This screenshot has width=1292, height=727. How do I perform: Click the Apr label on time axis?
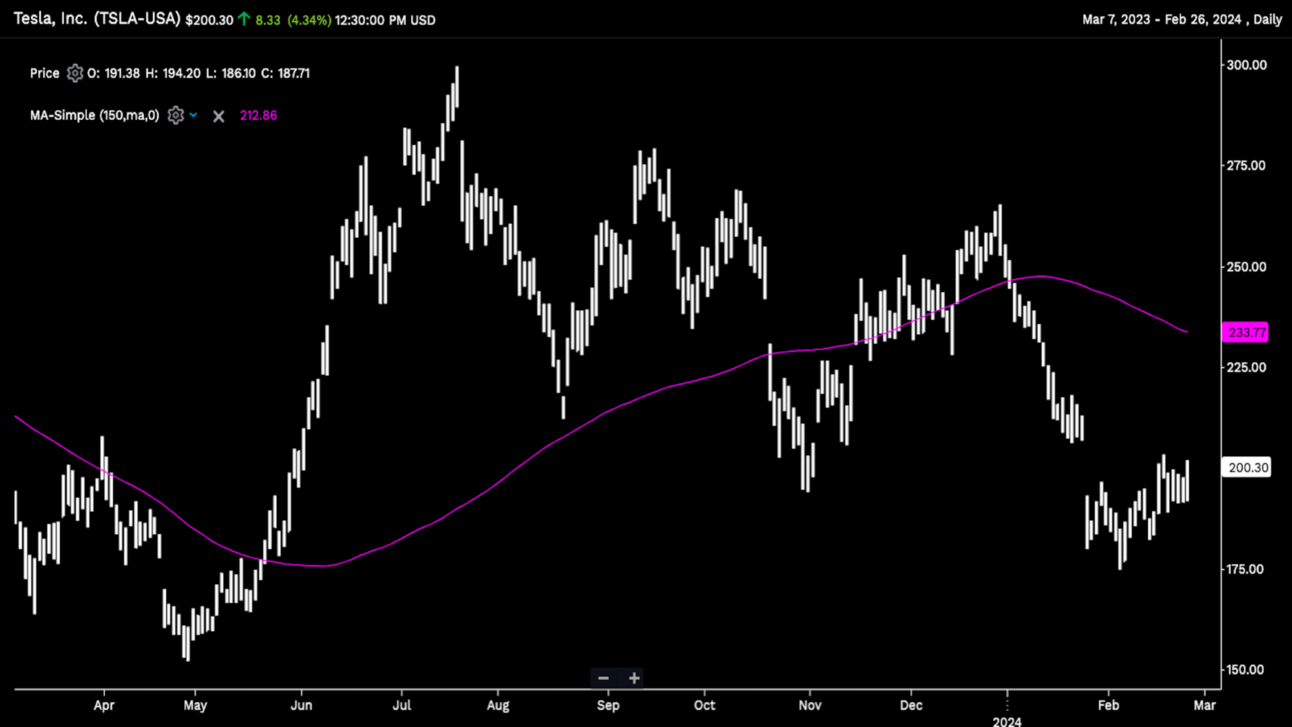[x=104, y=704]
